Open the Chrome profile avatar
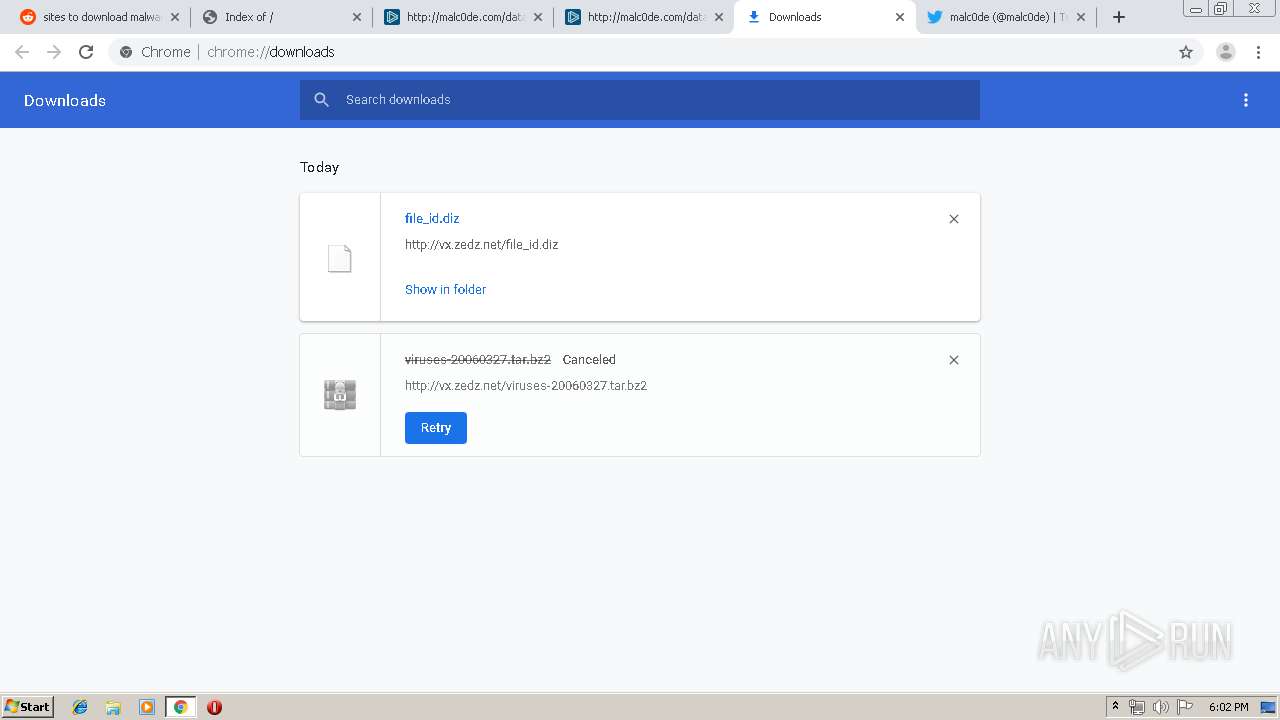1280x720 pixels. tap(1226, 52)
